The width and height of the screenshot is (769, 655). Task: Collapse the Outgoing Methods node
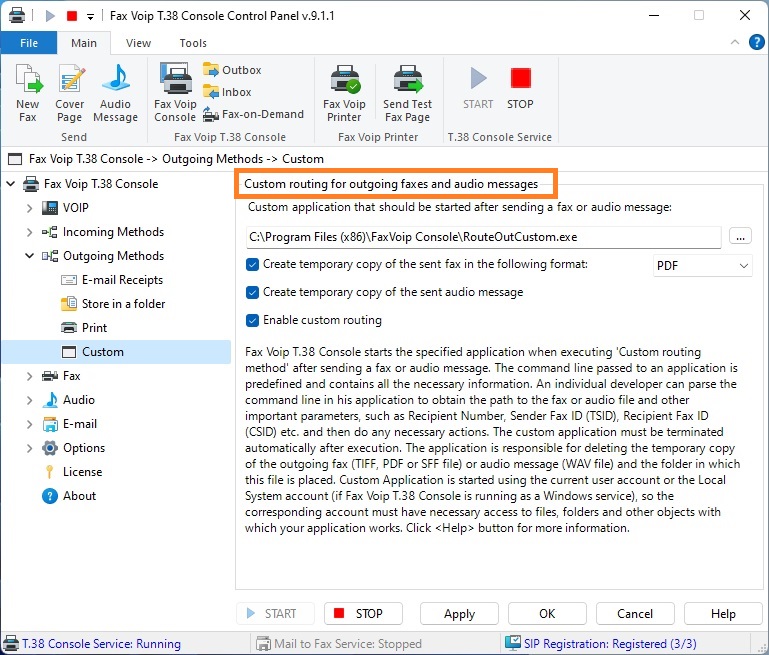29,255
